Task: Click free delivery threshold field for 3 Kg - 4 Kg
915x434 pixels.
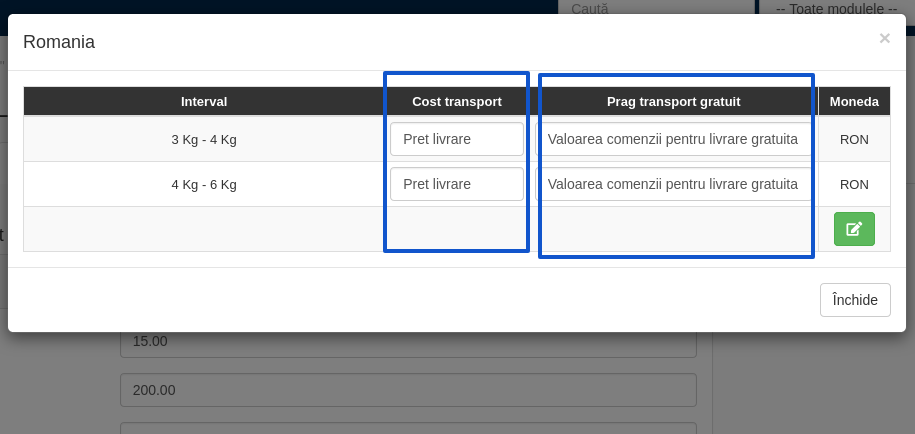Action: pos(673,139)
